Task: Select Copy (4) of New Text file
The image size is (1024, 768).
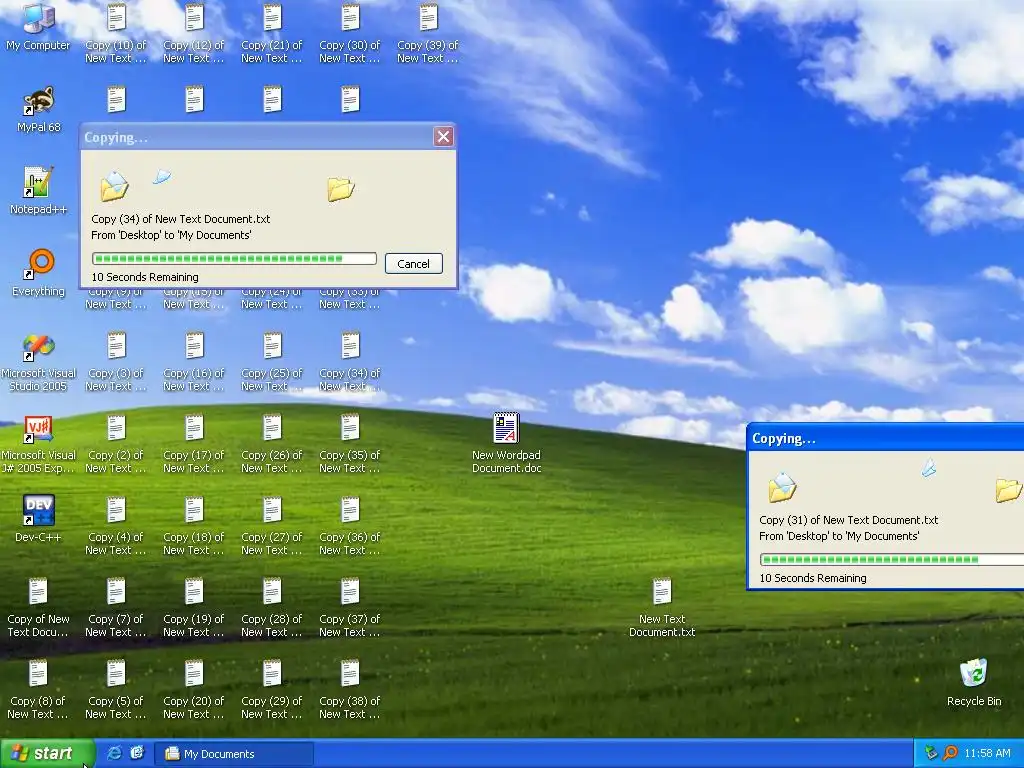Action: pyautogui.click(x=116, y=525)
